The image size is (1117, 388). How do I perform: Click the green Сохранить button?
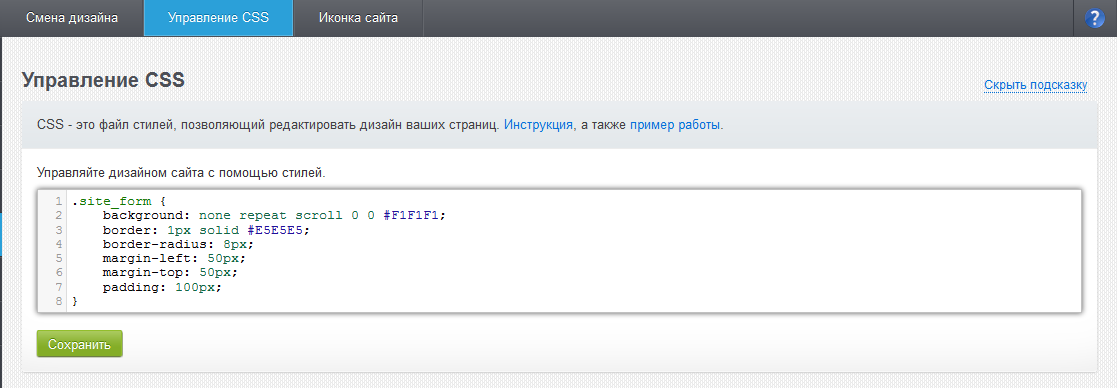pos(80,344)
